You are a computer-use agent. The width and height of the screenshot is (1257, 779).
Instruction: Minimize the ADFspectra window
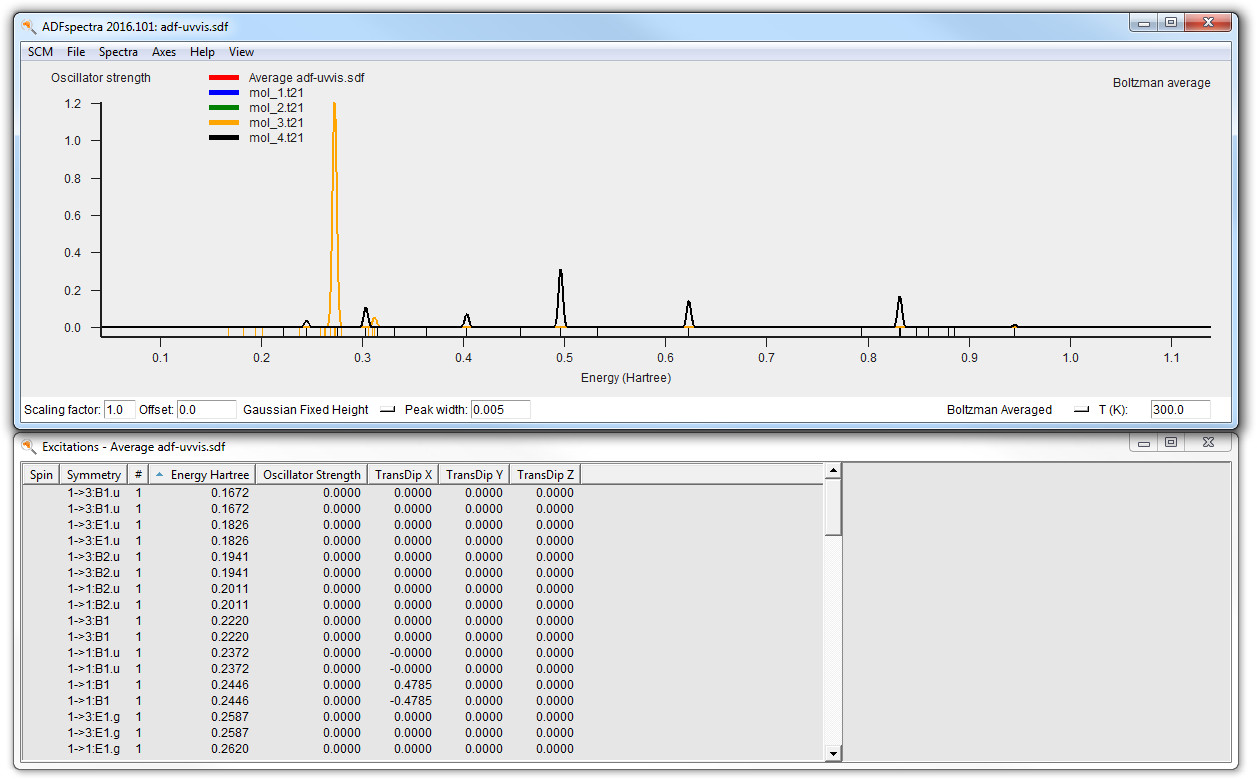coord(1143,22)
